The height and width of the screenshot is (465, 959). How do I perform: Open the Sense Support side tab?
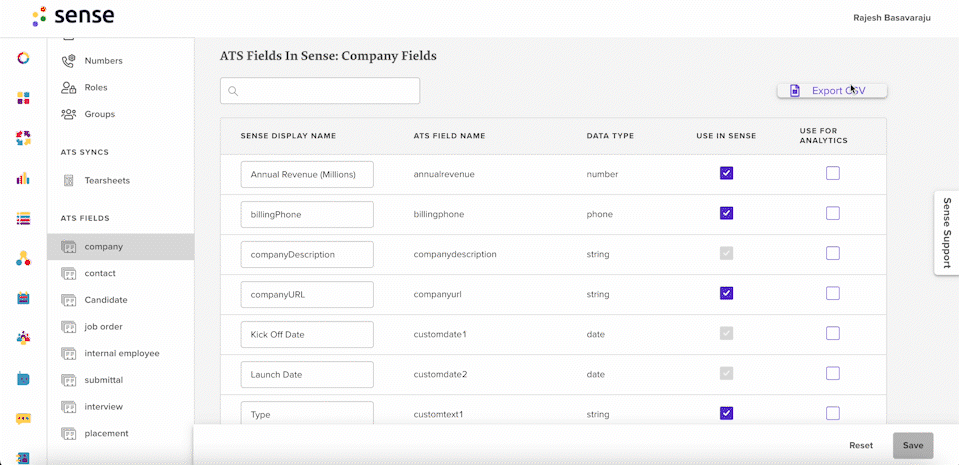(947, 232)
